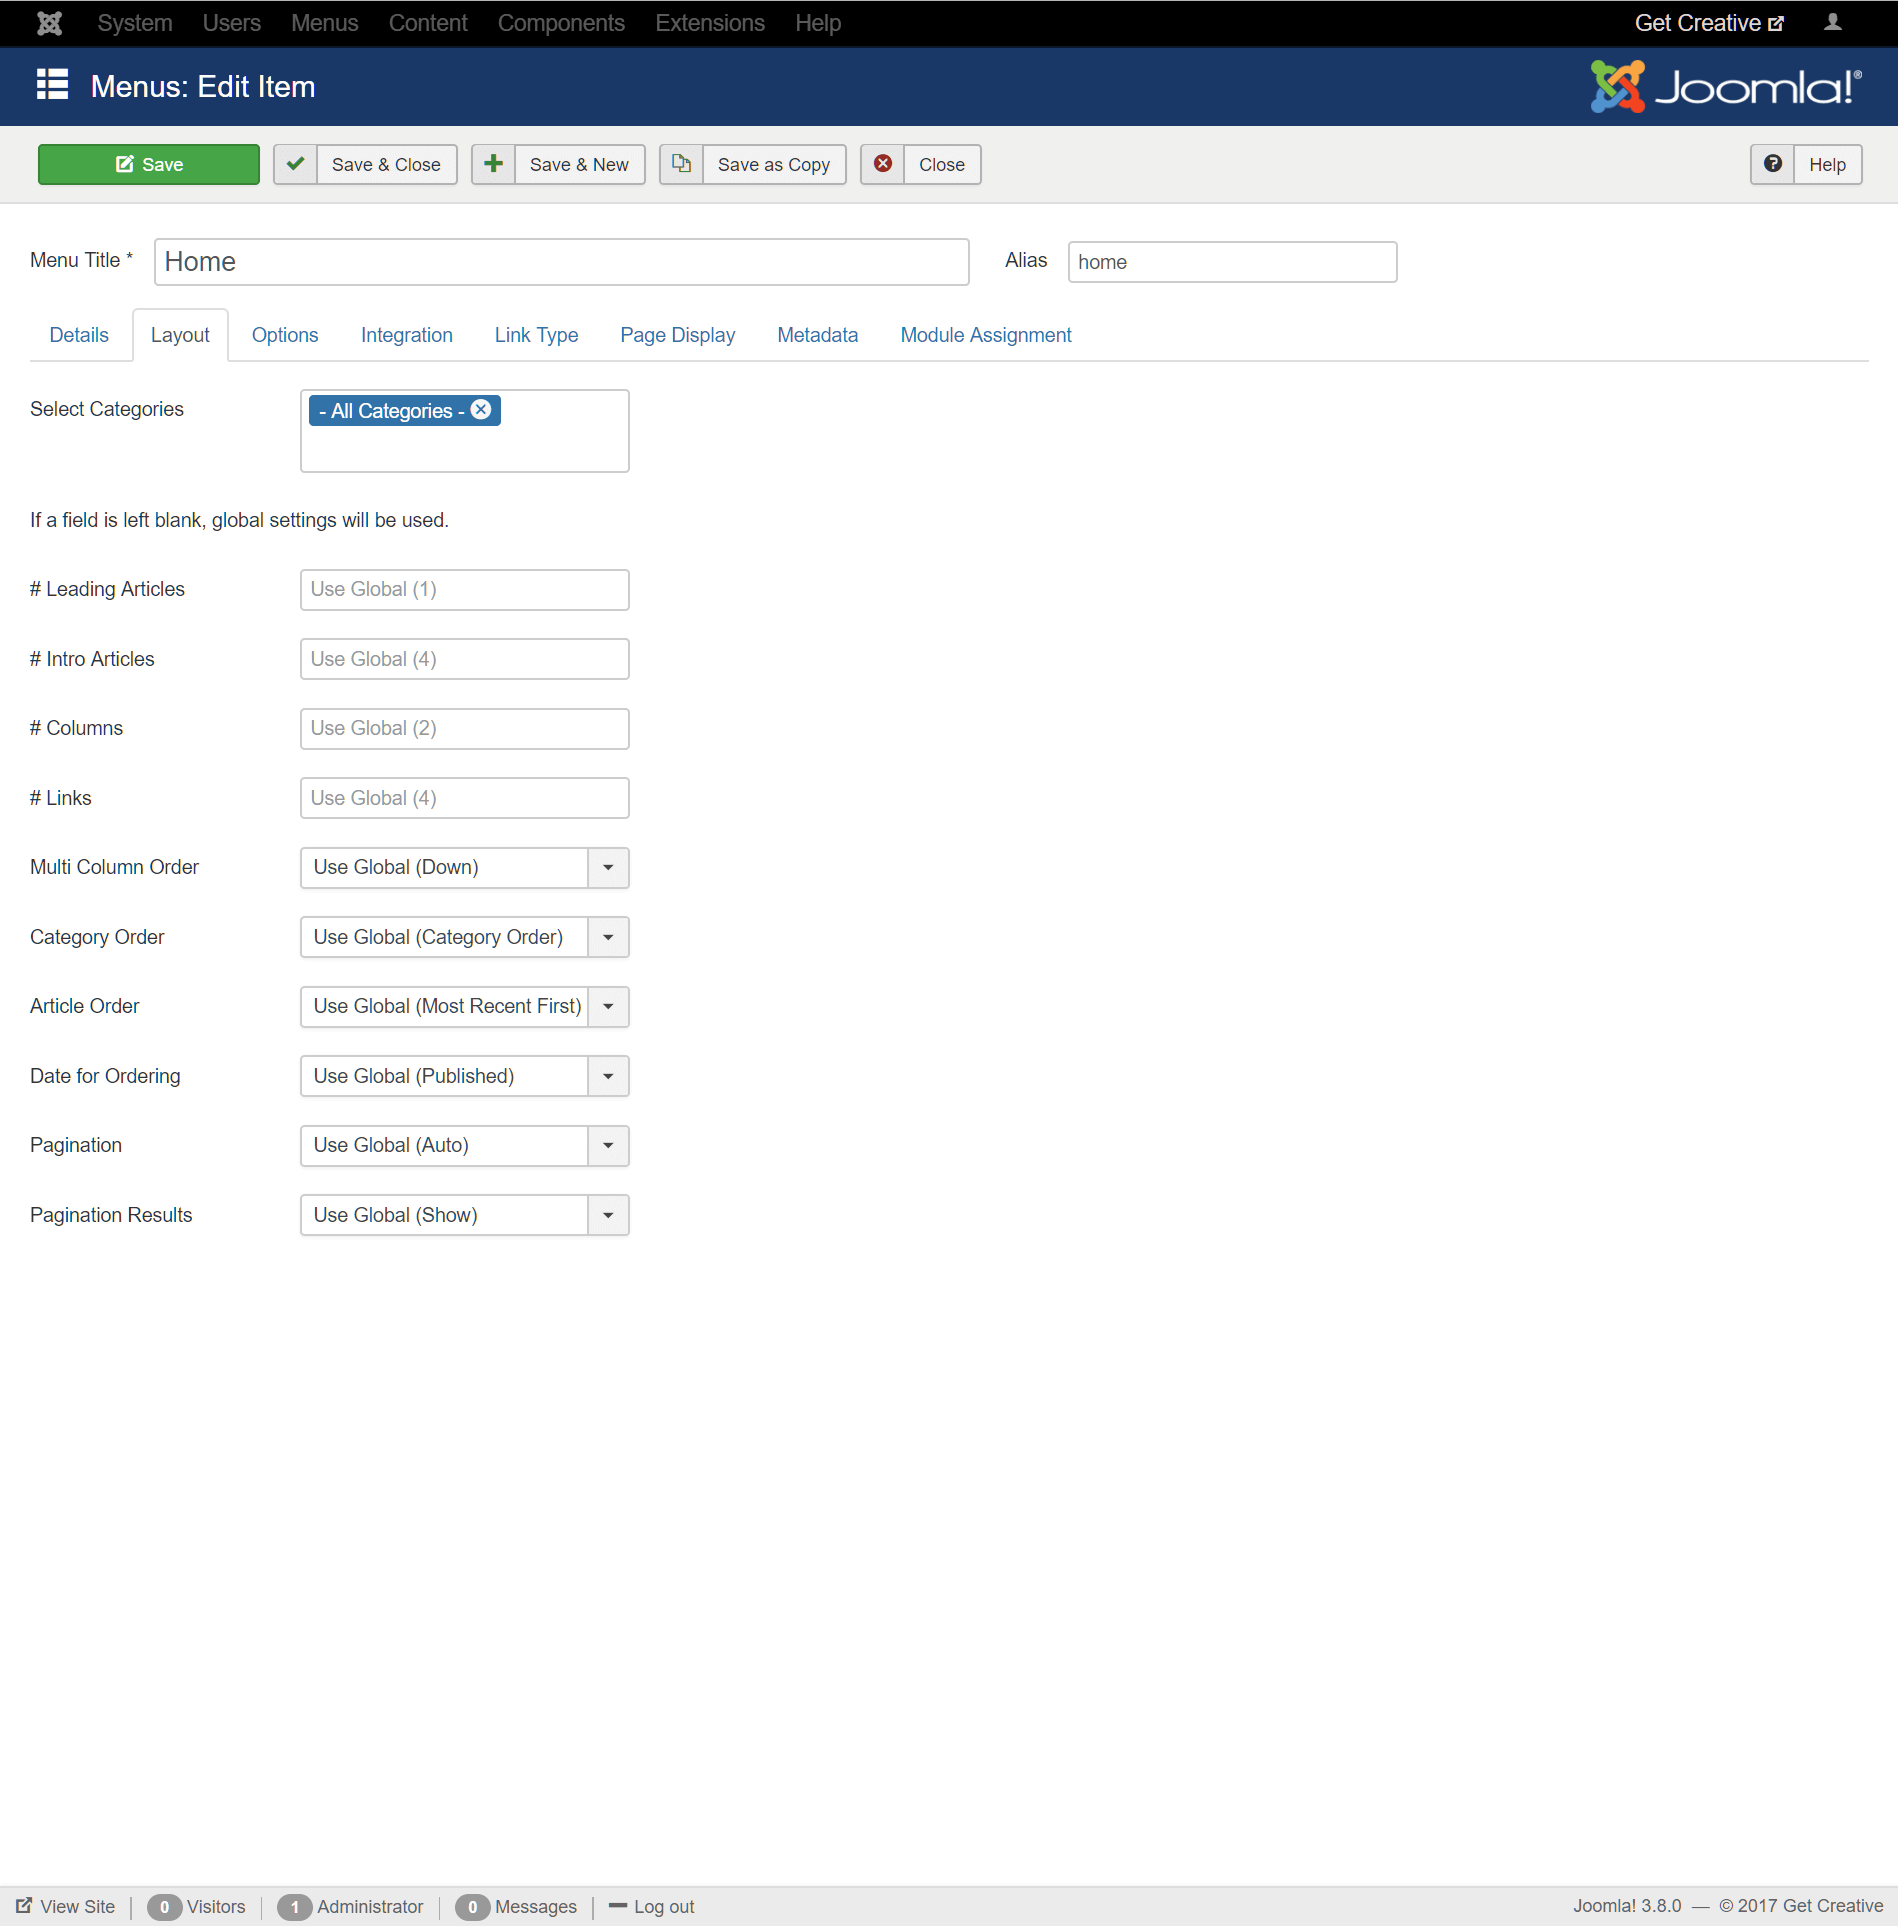The width and height of the screenshot is (1898, 1926).
Task: Focus the # Columns field
Action: (465, 728)
